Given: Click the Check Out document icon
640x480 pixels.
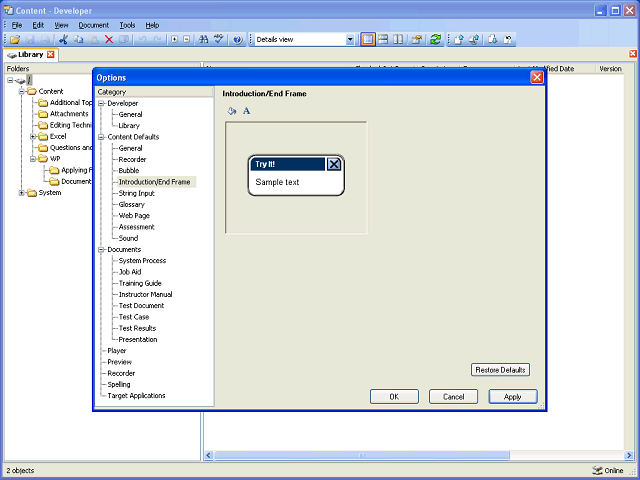Looking at the screenshot, I should 493,40.
